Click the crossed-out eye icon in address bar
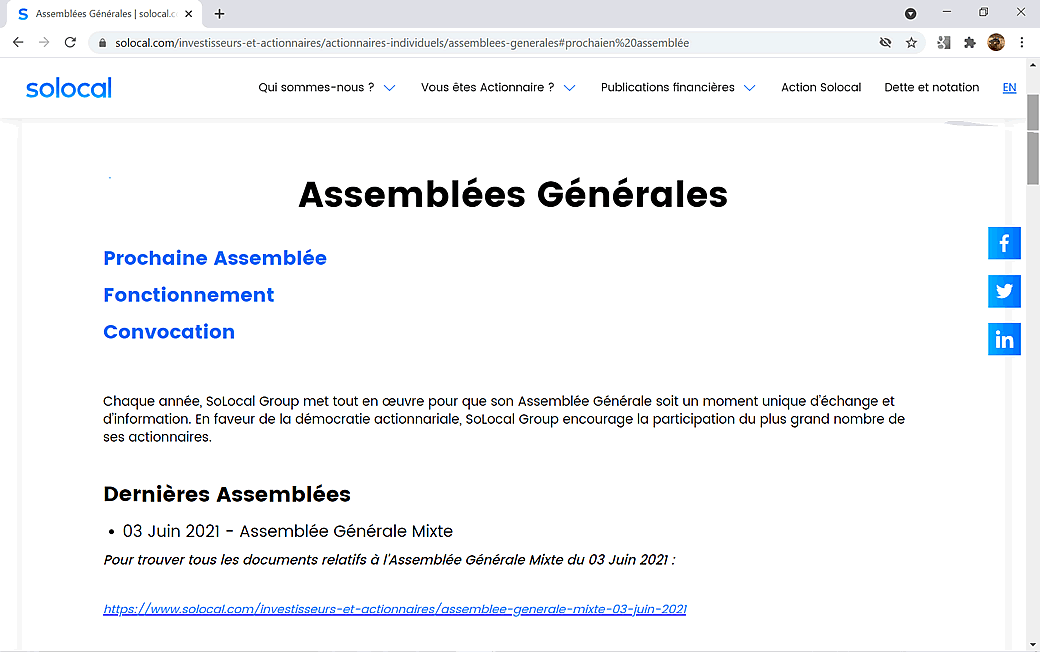The image size is (1040, 652). pos(885,43)
